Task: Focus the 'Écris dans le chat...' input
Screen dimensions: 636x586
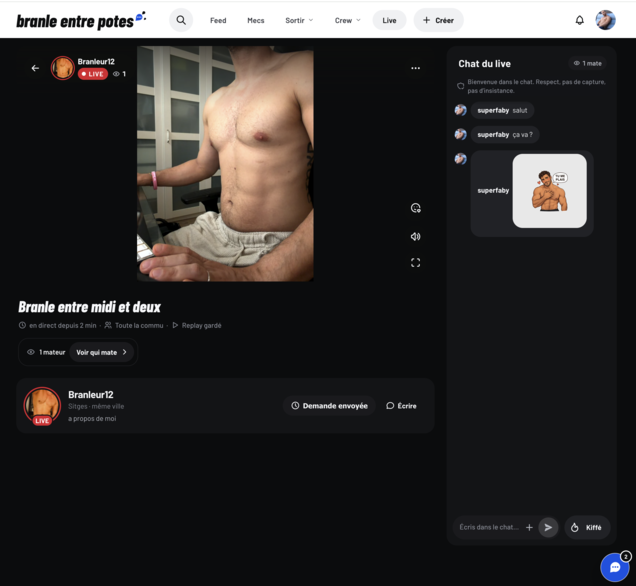Action: [489, 527]
